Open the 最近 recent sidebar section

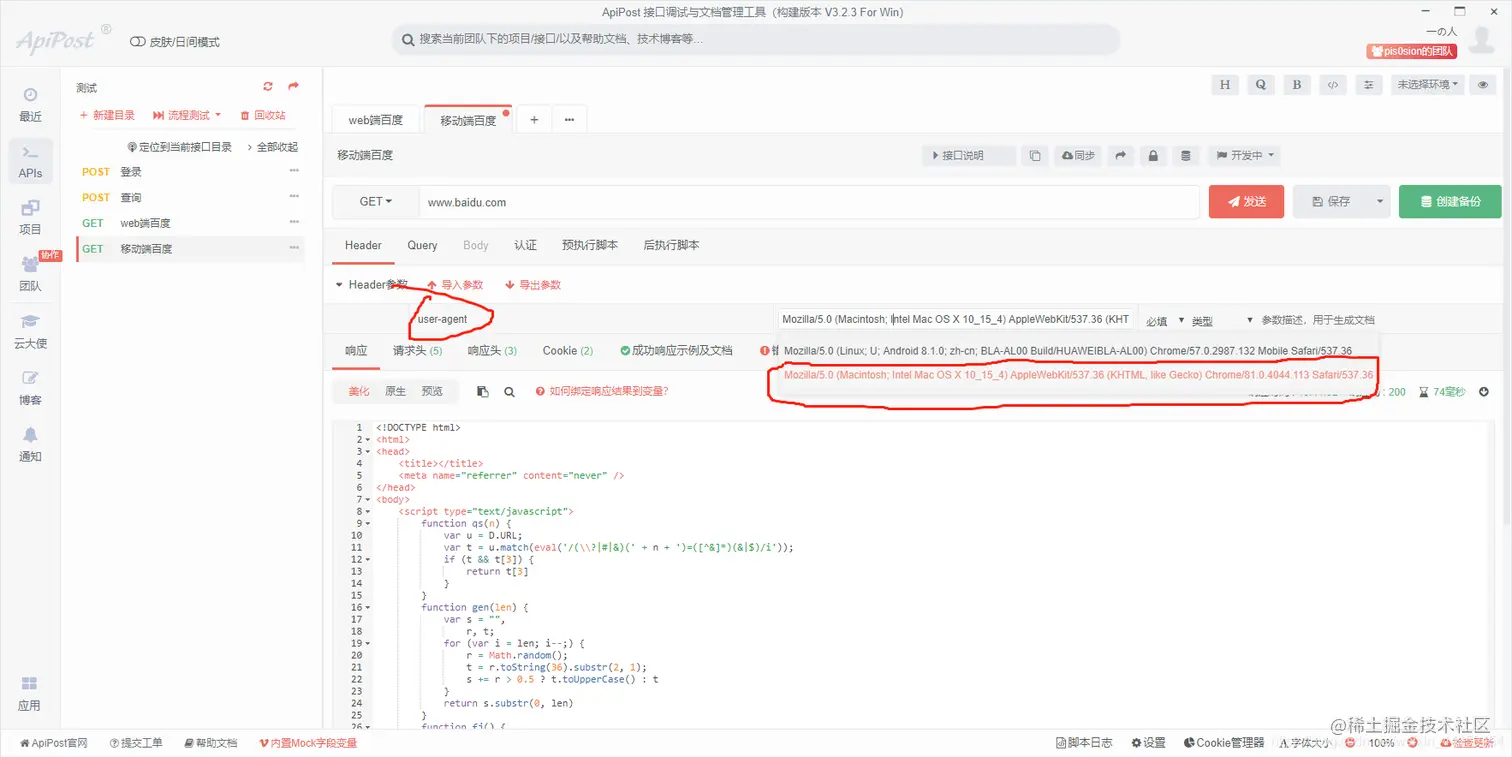(30, 104)
